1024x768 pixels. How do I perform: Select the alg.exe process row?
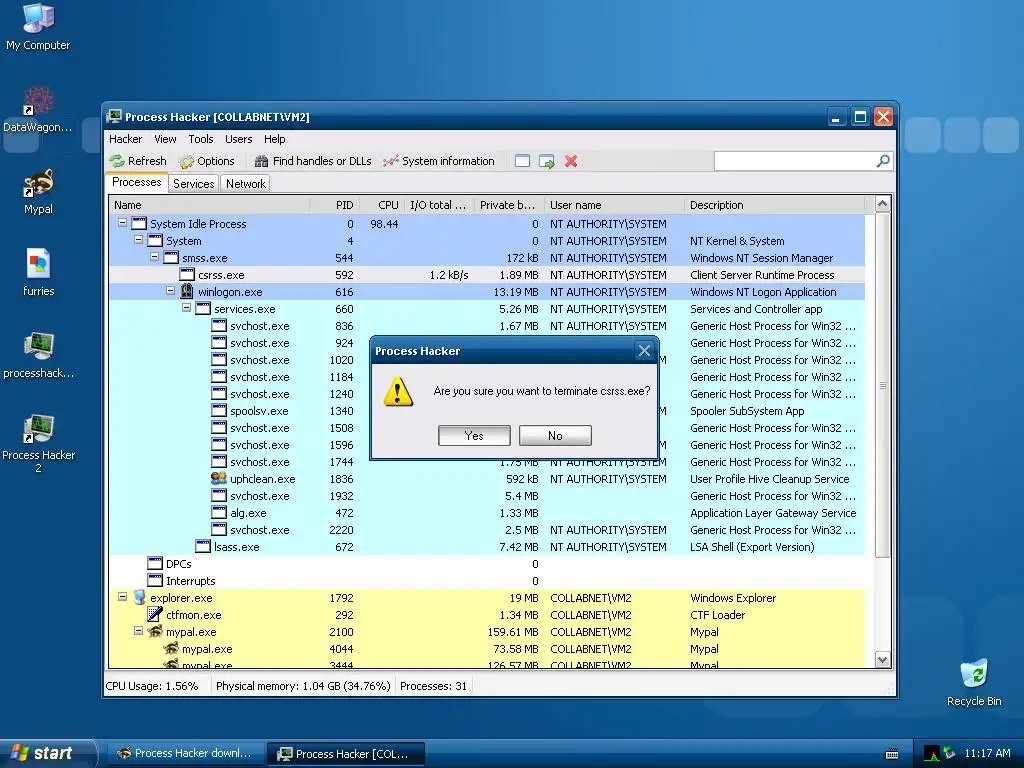point(487,513)
